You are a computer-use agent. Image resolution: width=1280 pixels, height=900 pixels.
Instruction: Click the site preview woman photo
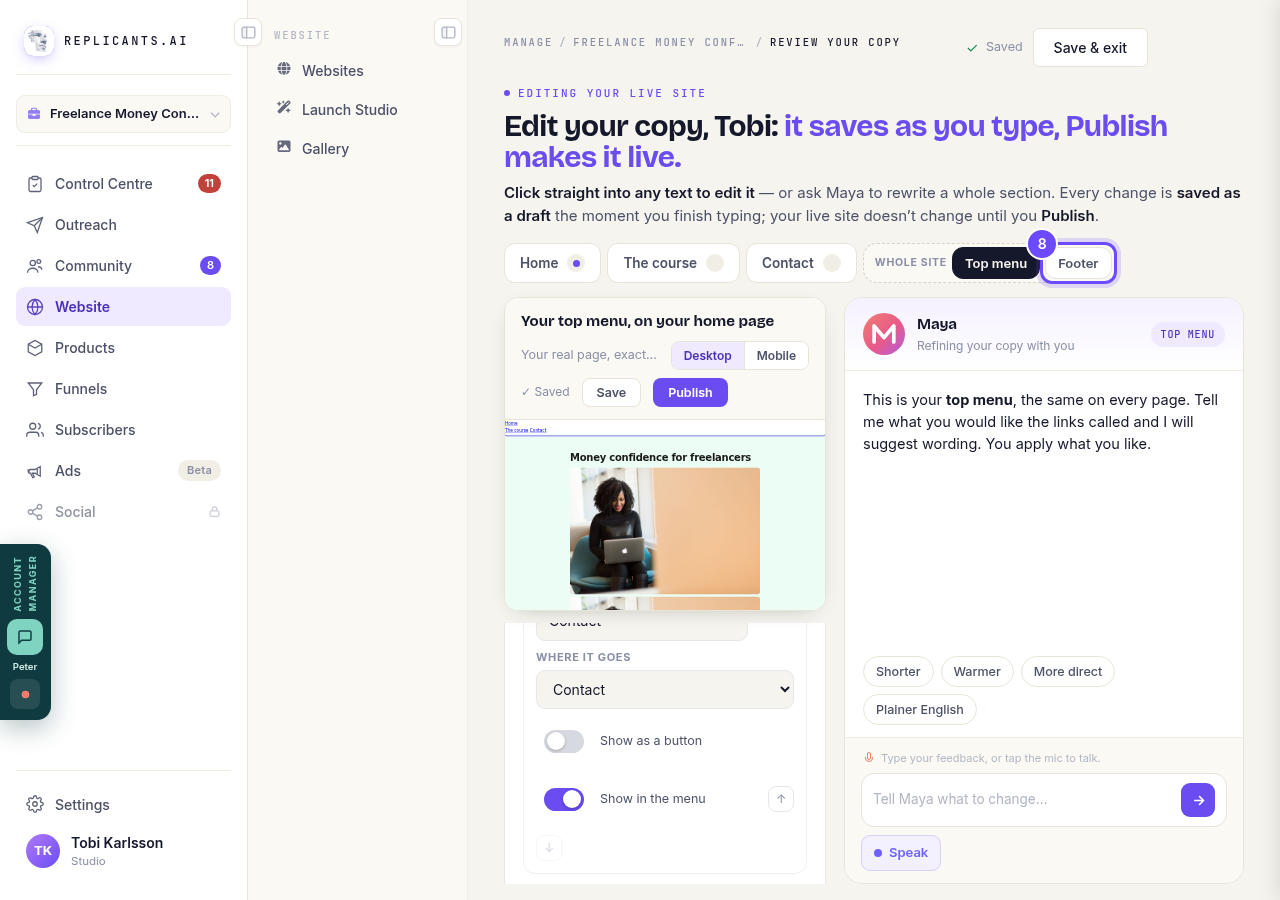coord(665,531)
